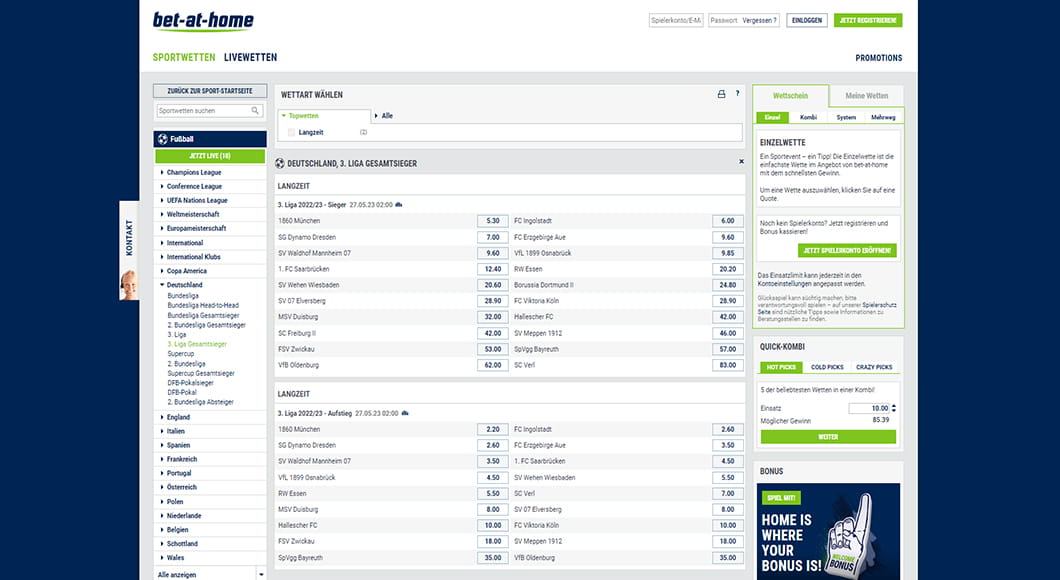The height and width of the screenshot is (580, 1060).
Task: Click the football icon next to Fußball
Action: (x=162, y=139)
